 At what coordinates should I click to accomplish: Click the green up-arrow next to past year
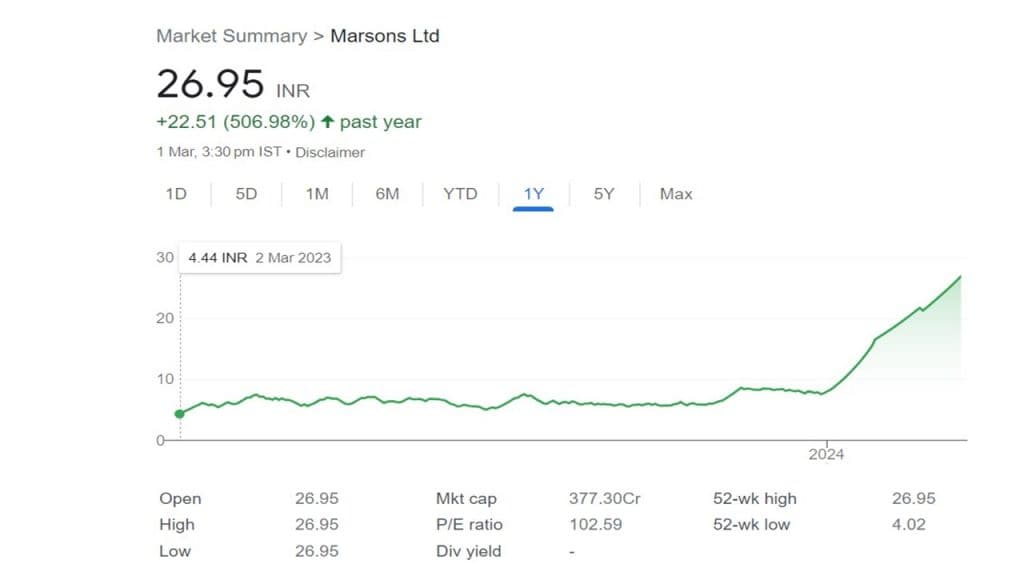pos(328,122)
